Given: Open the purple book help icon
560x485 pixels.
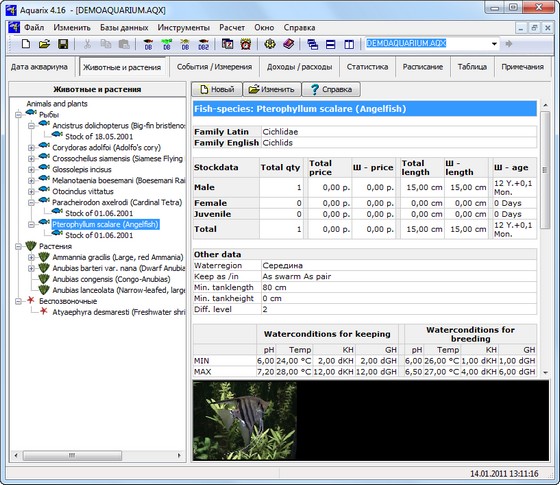Looking at the screenshot, I should pyautogui.click(x=289, y=44).
